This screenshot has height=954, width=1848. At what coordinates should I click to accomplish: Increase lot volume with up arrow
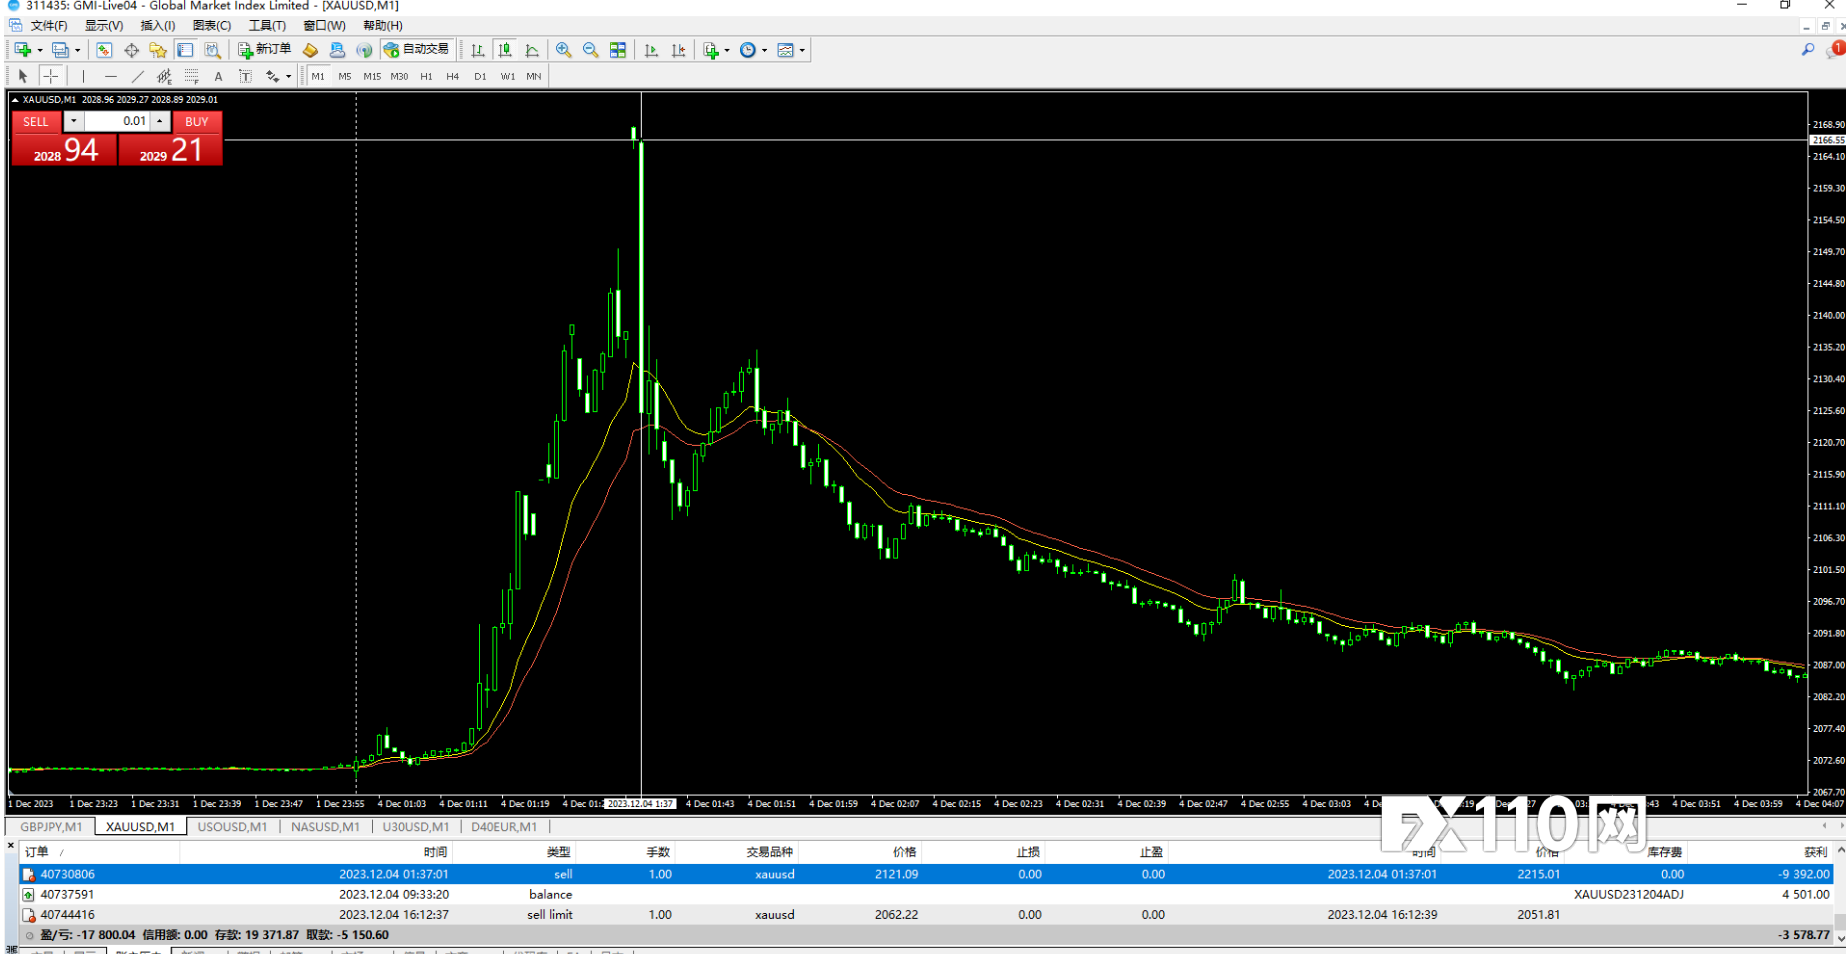coord(160,121)
